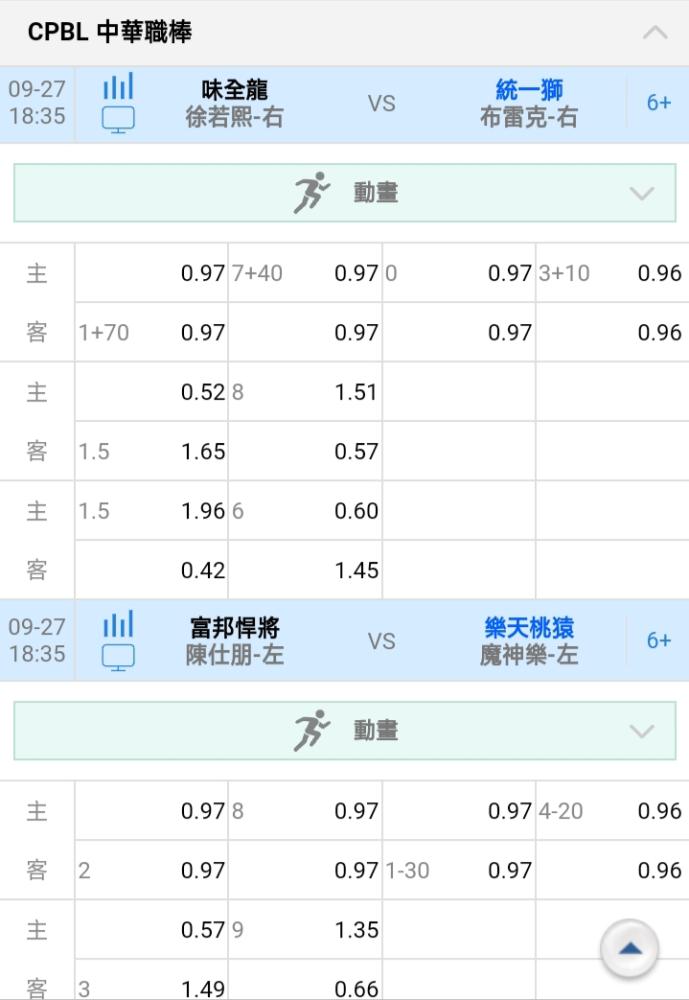Pick odds 0.97 beside 1-30 line
The image size is (689, 1000).
pos(509,870)
